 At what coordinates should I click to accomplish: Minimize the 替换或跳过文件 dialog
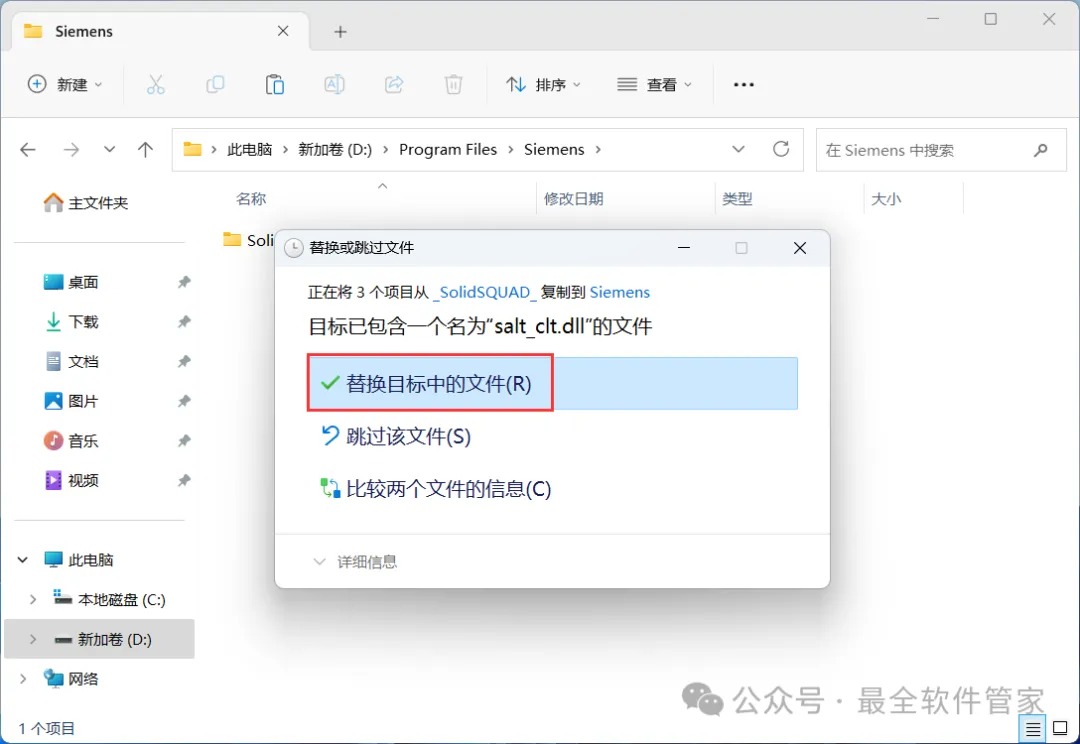point(684,248)
